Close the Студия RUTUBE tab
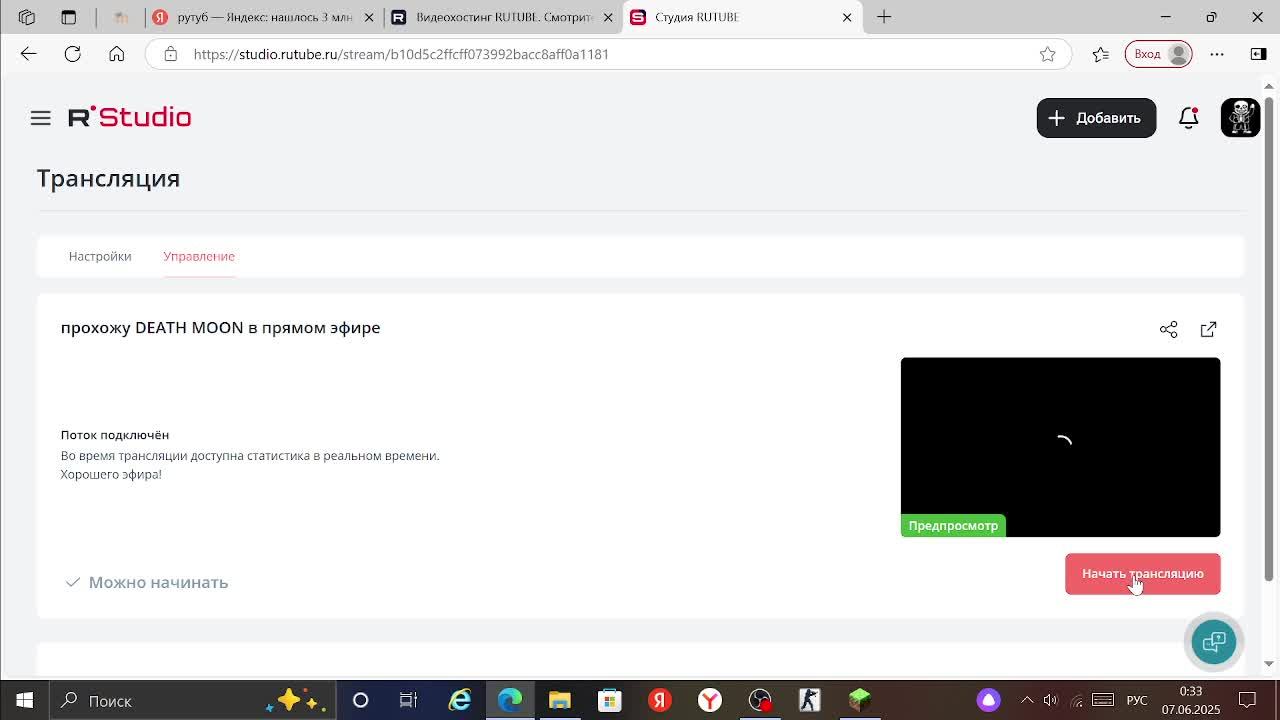Image resolution: width=1280 pixels, height=720 pixels. 847,17
